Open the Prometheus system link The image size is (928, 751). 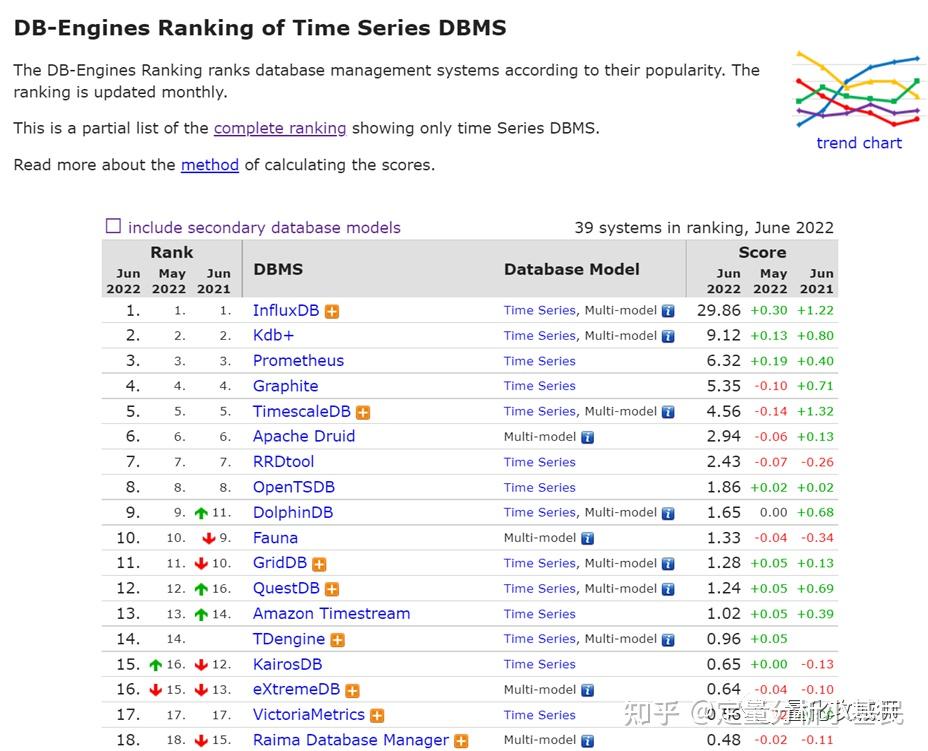click(298, 361)
